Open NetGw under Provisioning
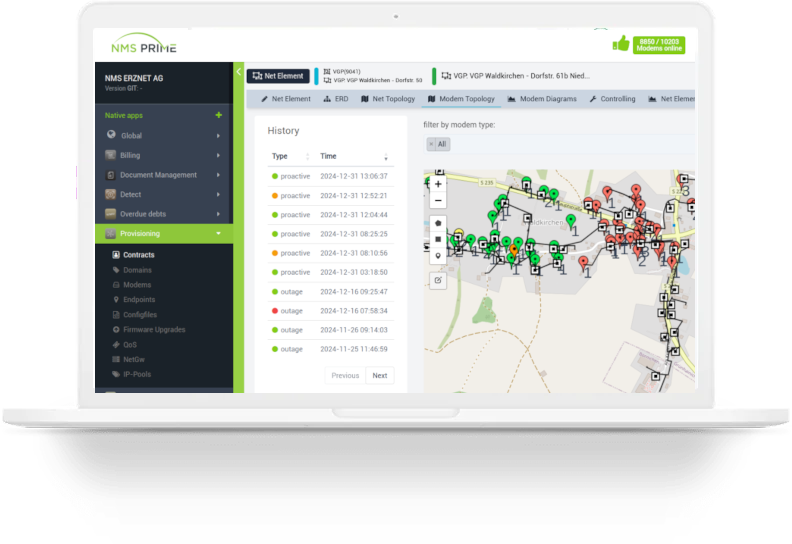This screenshot has width=792, height=544. [x=128, y=359]
